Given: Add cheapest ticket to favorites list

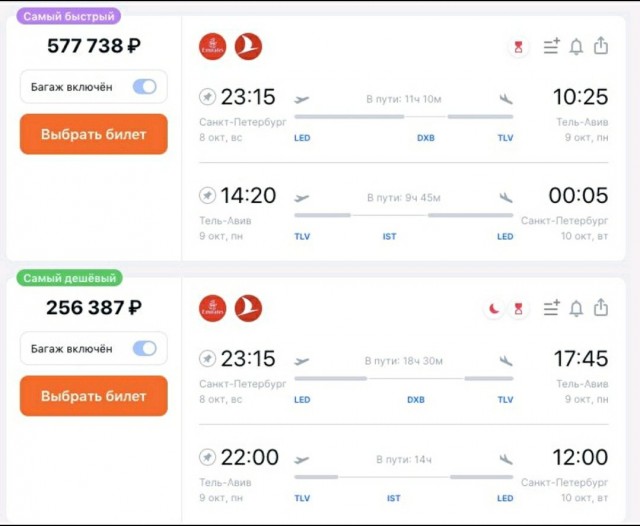Looking at the screenshot, I should click(551, 308).
